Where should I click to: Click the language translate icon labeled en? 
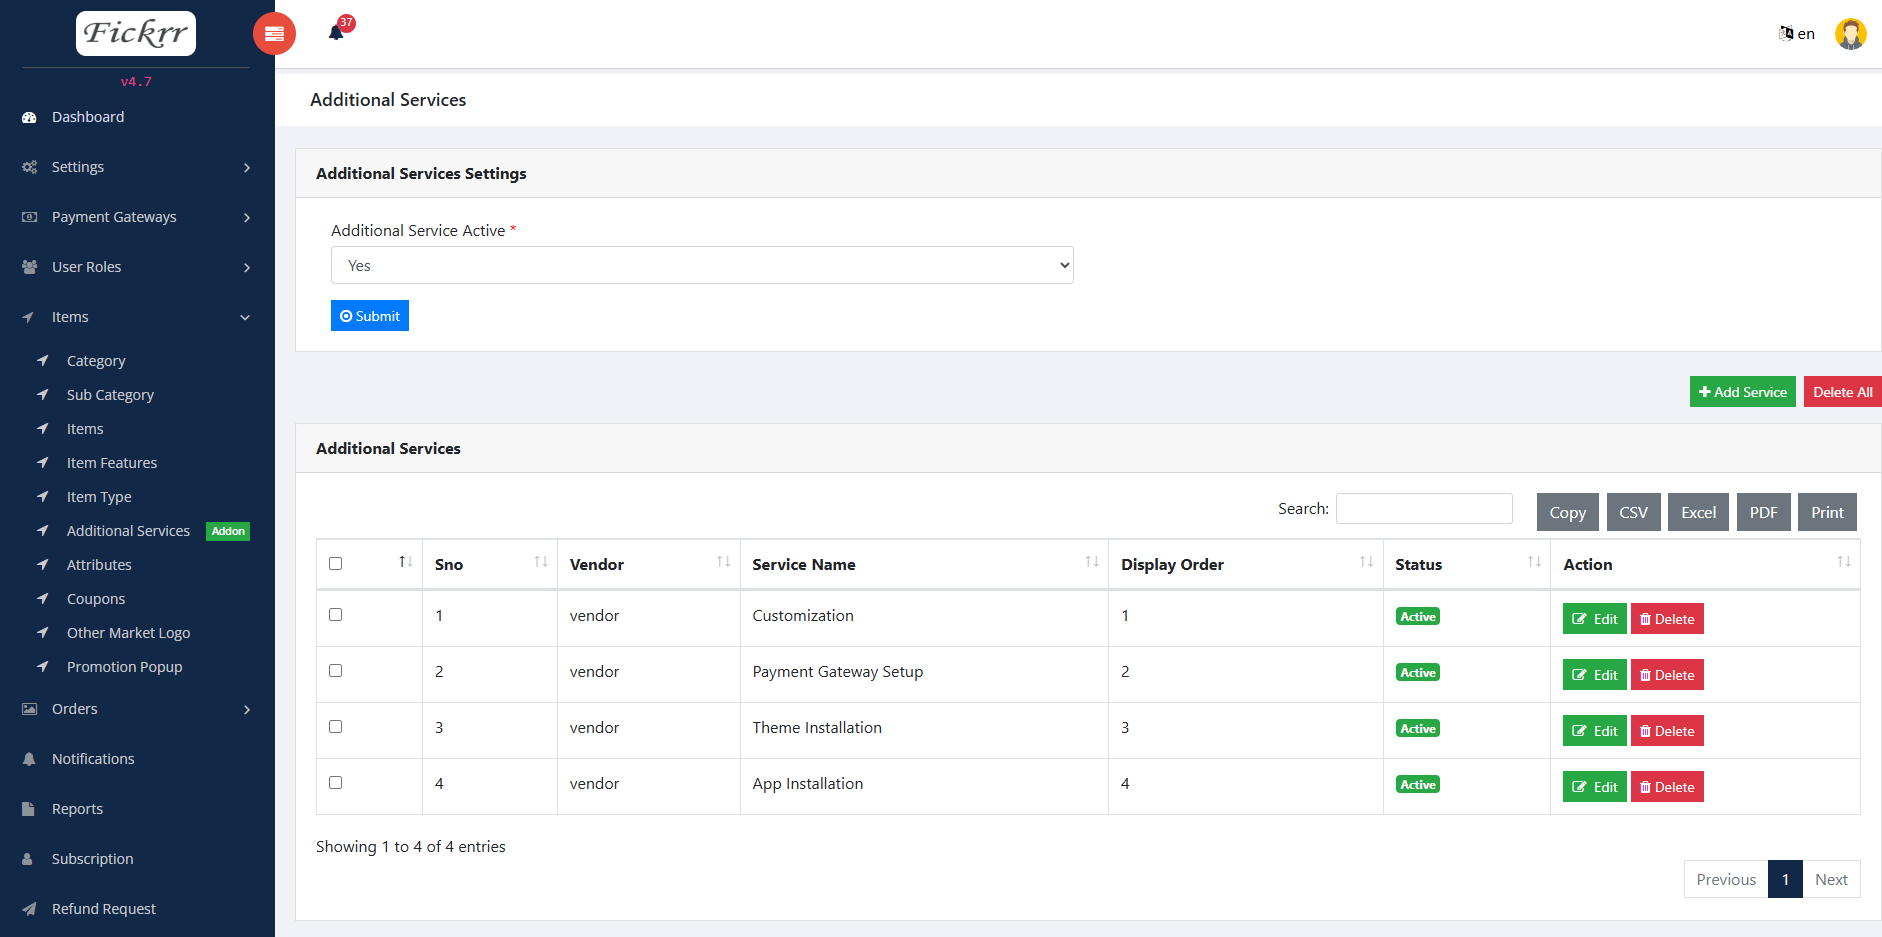pyautogui.click(x=1796, y=34)
